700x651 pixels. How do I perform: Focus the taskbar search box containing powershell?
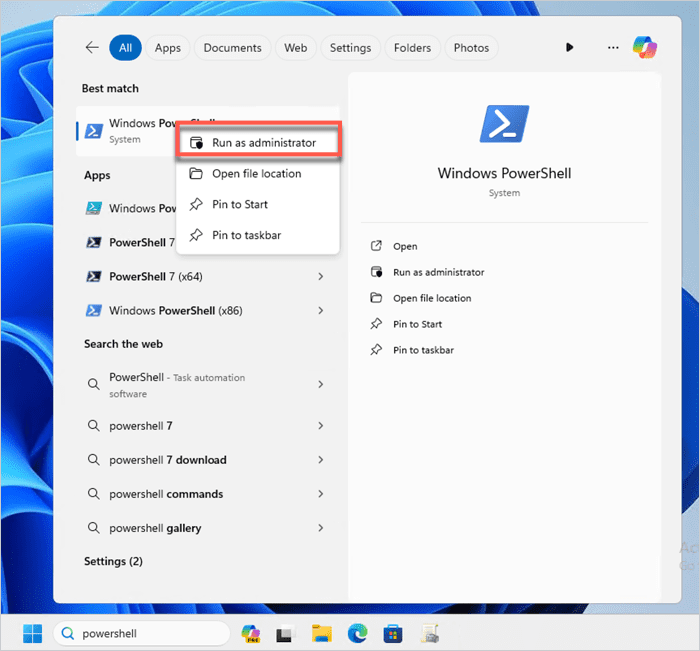[x=142, y=634]
